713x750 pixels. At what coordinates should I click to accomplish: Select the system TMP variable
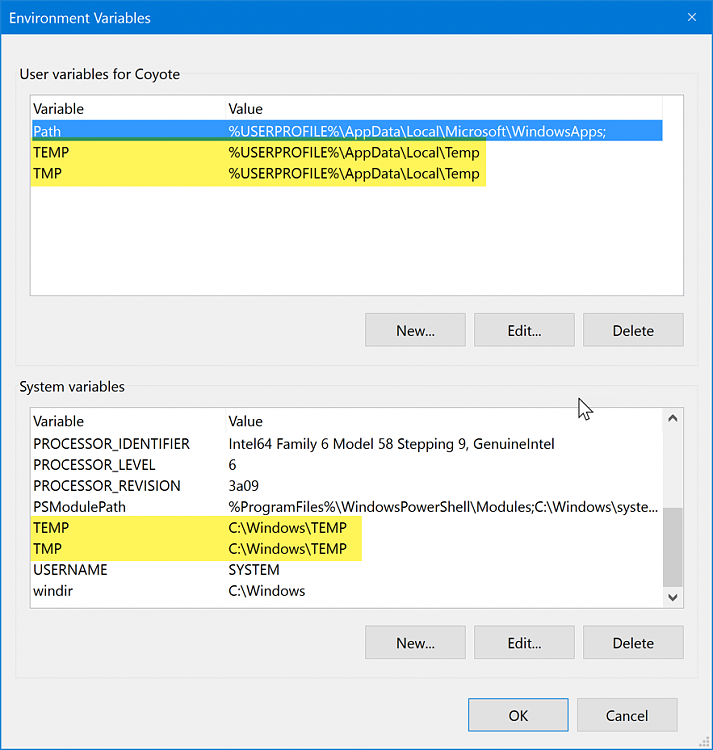click(347, 549)
